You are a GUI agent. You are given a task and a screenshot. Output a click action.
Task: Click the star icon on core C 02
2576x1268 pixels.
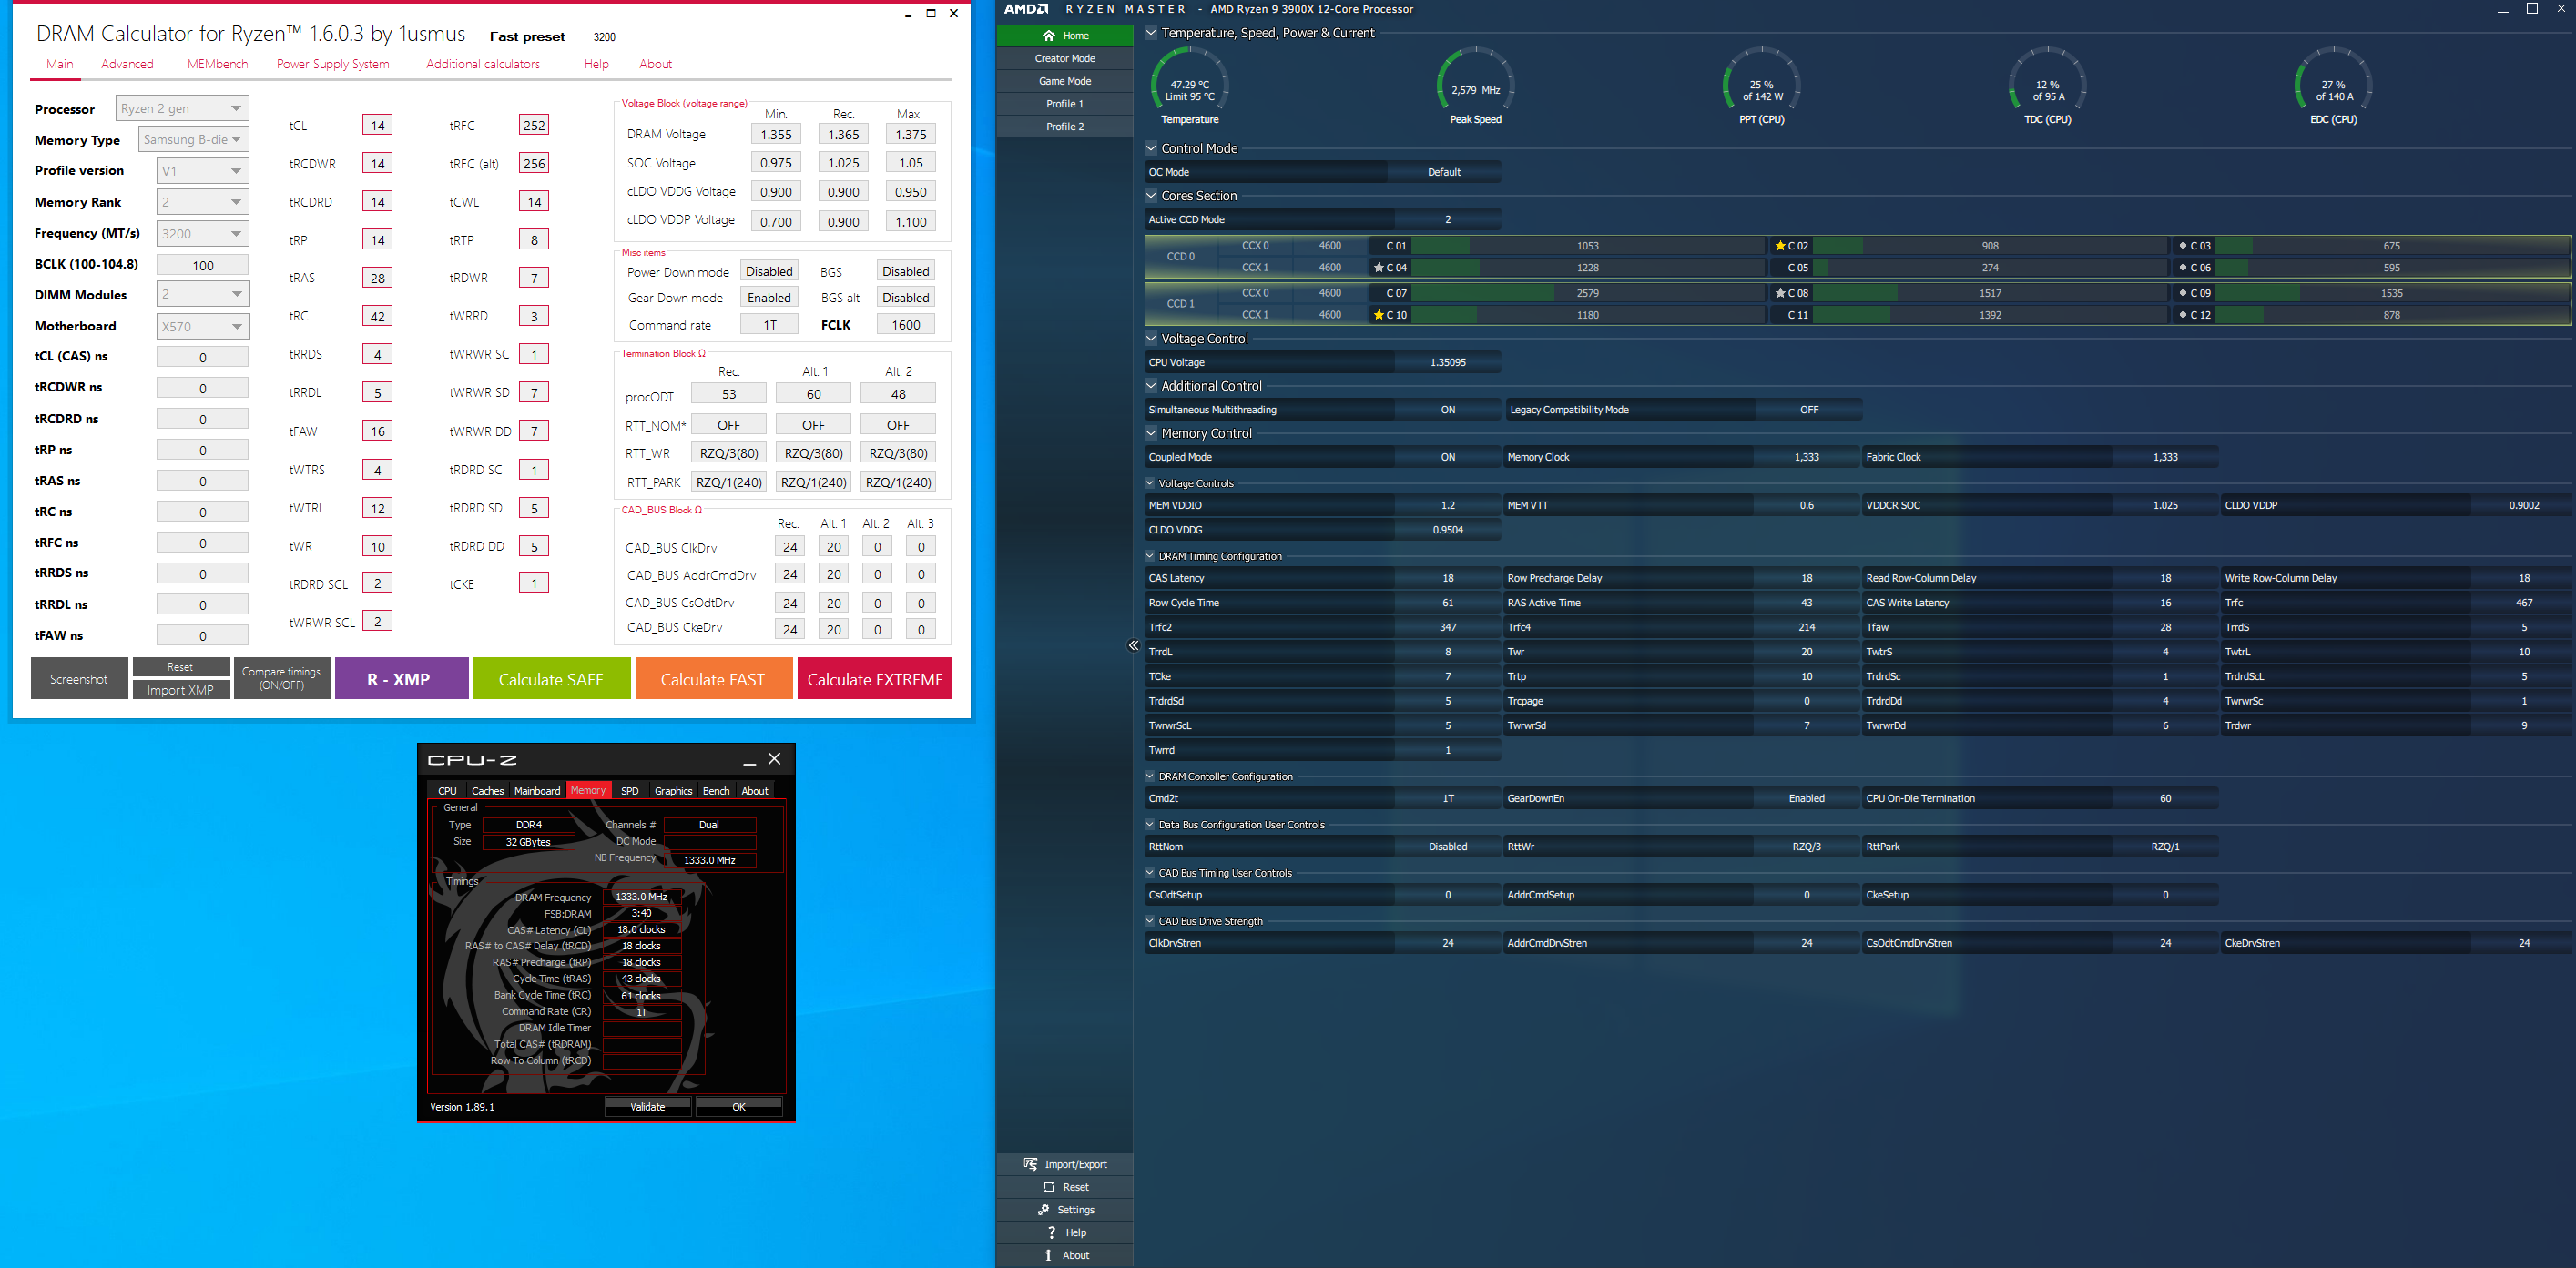coord(1780,246)
